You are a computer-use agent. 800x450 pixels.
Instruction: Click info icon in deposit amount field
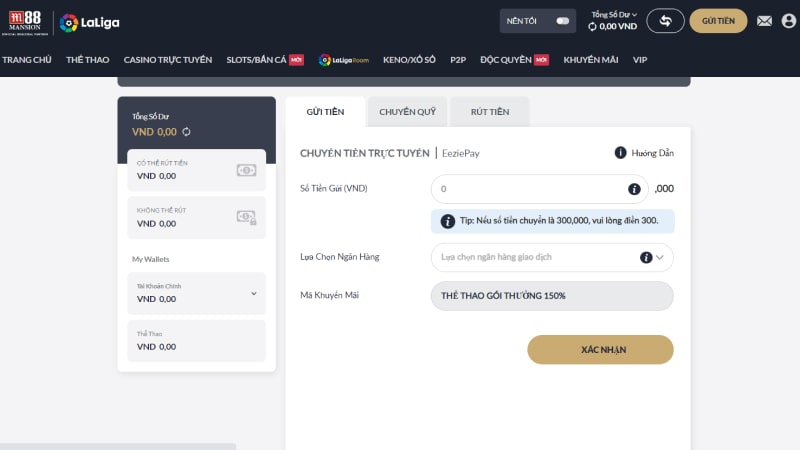coord(634,189)
